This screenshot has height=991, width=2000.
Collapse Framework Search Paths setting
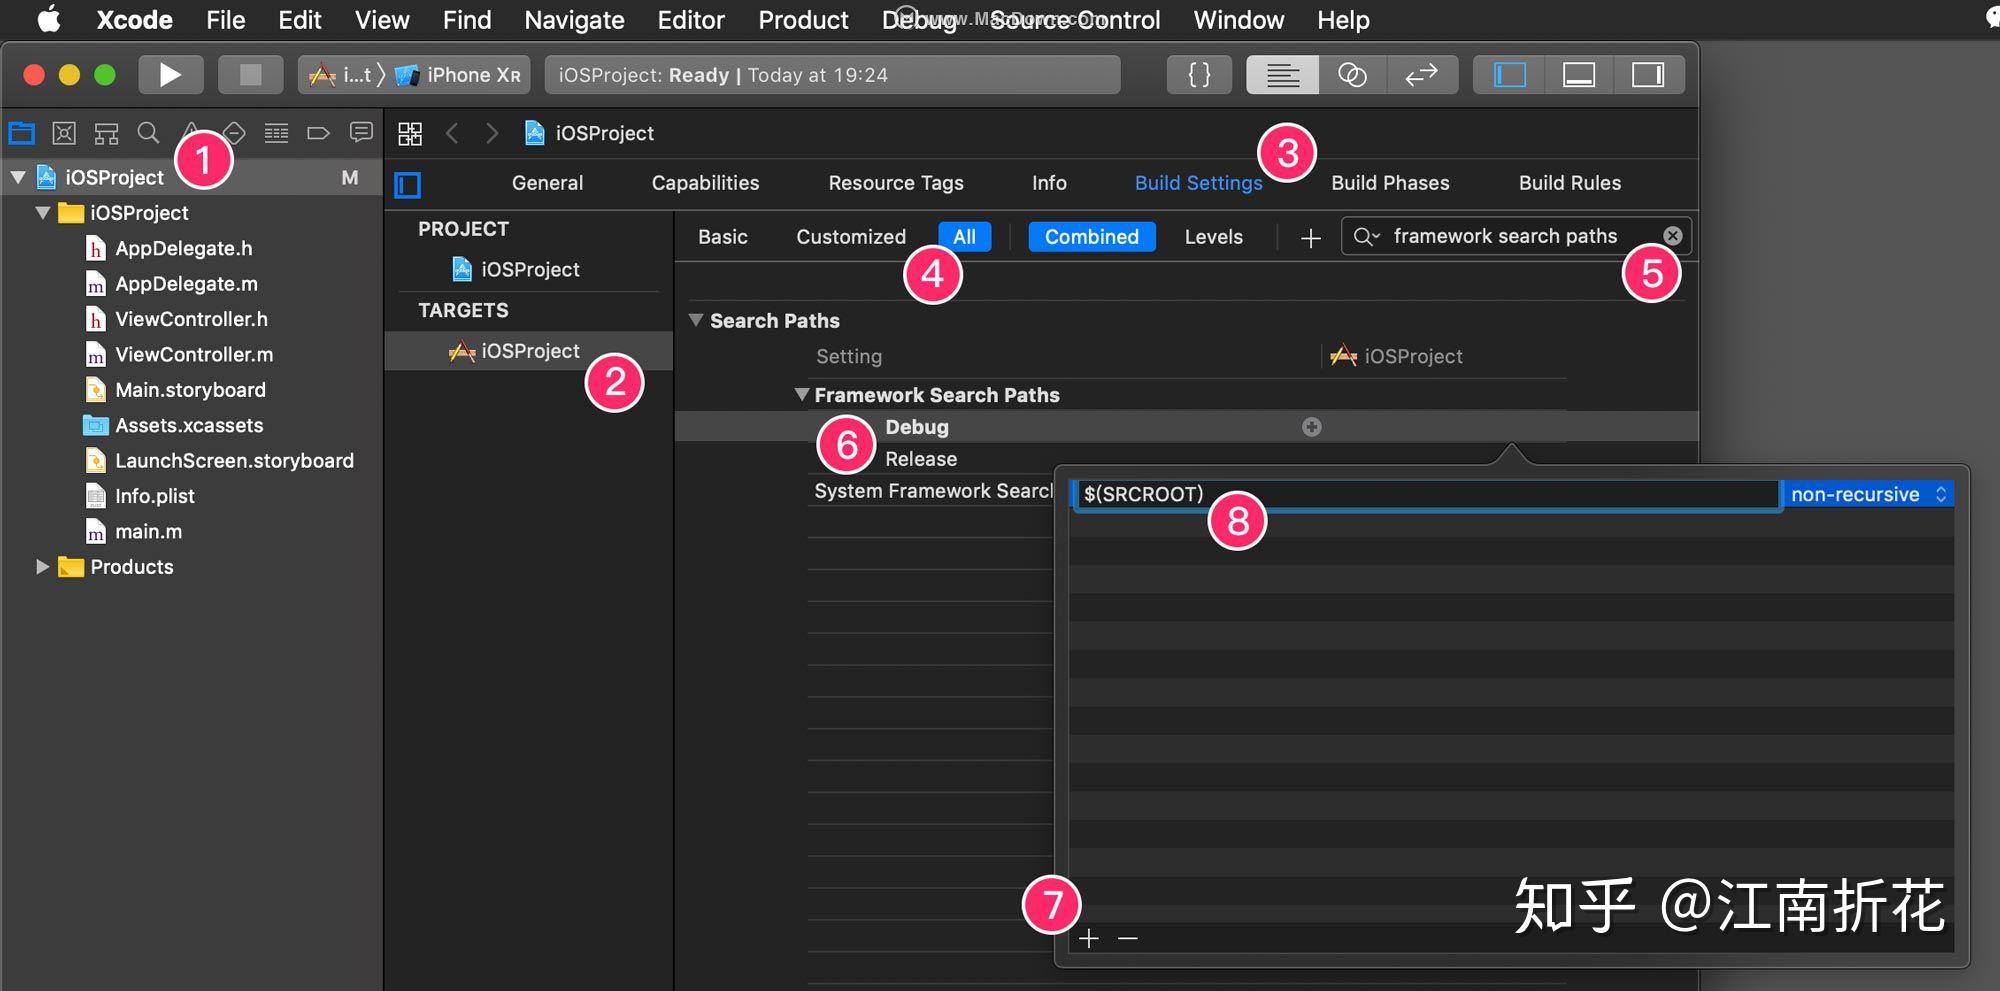[x=801, y=394]
